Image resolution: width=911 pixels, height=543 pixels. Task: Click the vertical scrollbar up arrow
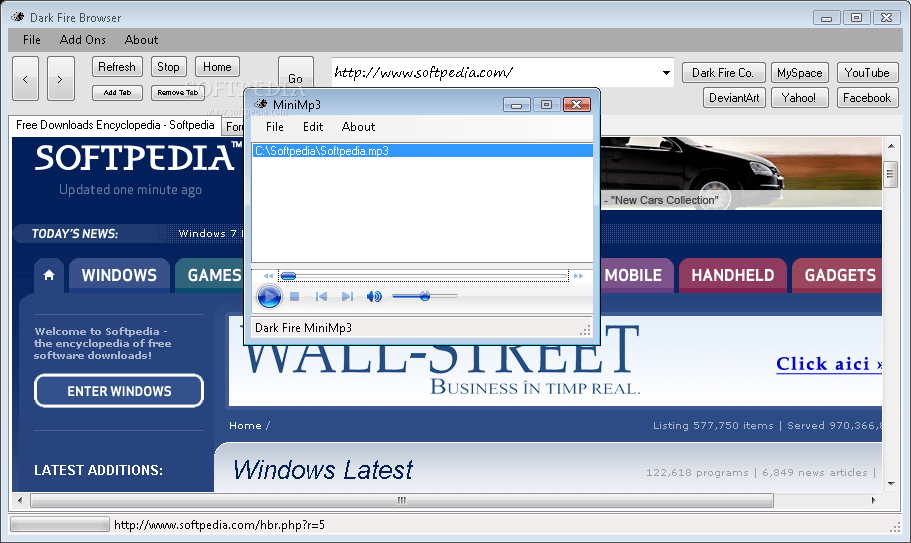[891, 146]
